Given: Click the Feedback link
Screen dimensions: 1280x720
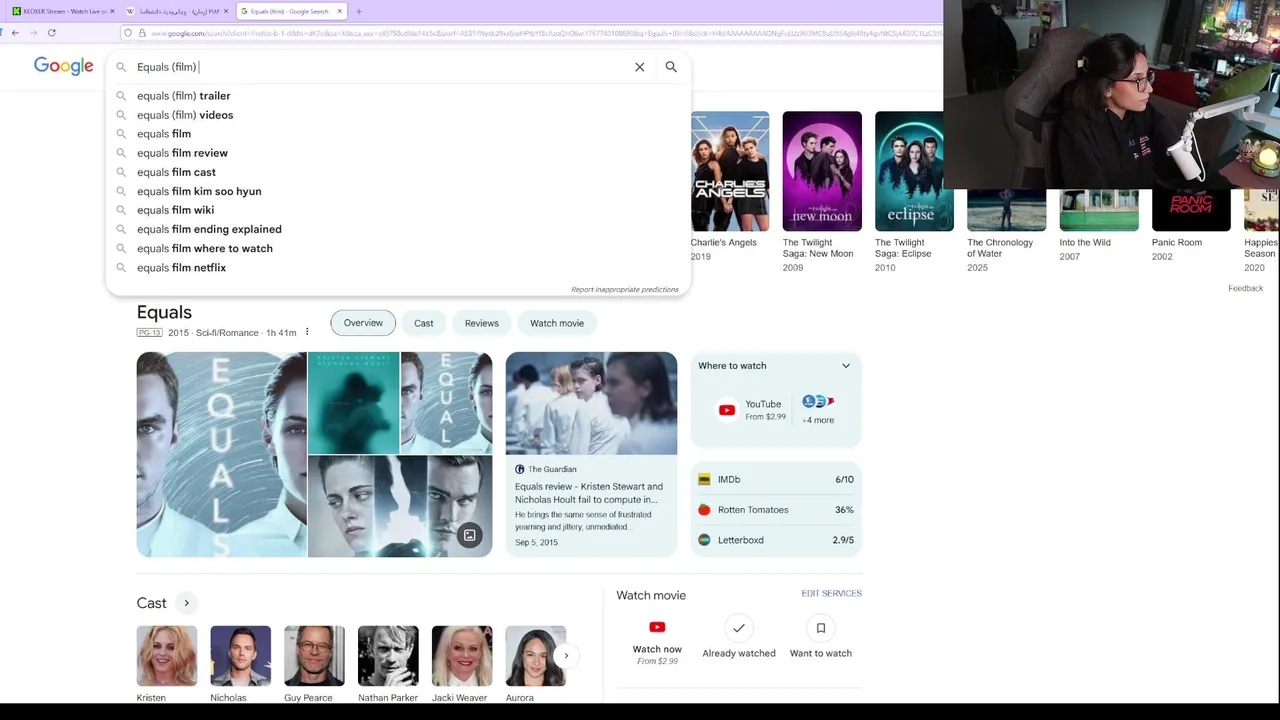Looking at the screenshot, I should pos(1245,288).
